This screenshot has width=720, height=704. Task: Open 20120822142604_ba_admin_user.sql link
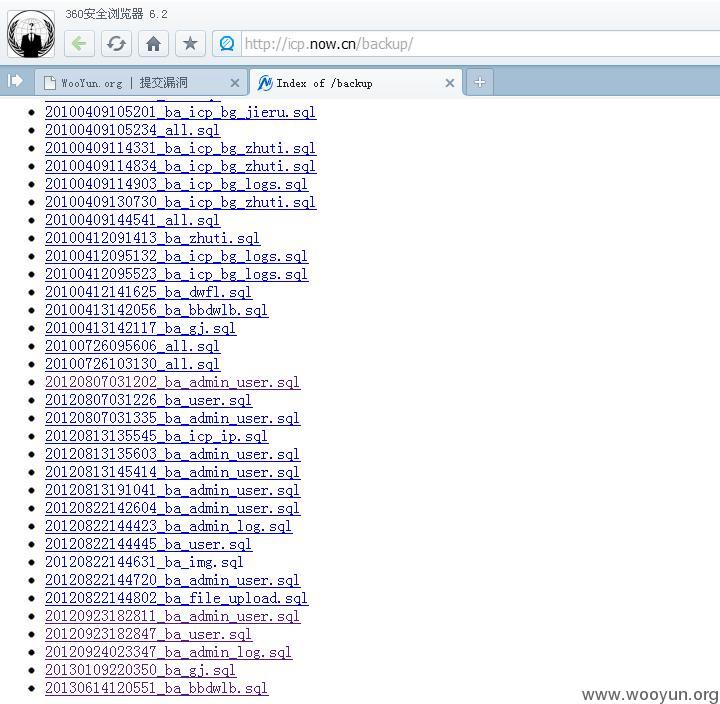173,508
